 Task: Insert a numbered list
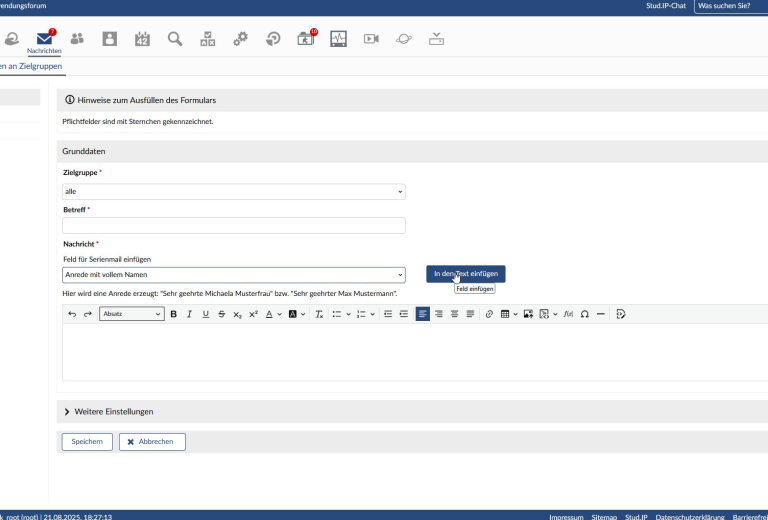pyautogui.click(x=361, y=314)
